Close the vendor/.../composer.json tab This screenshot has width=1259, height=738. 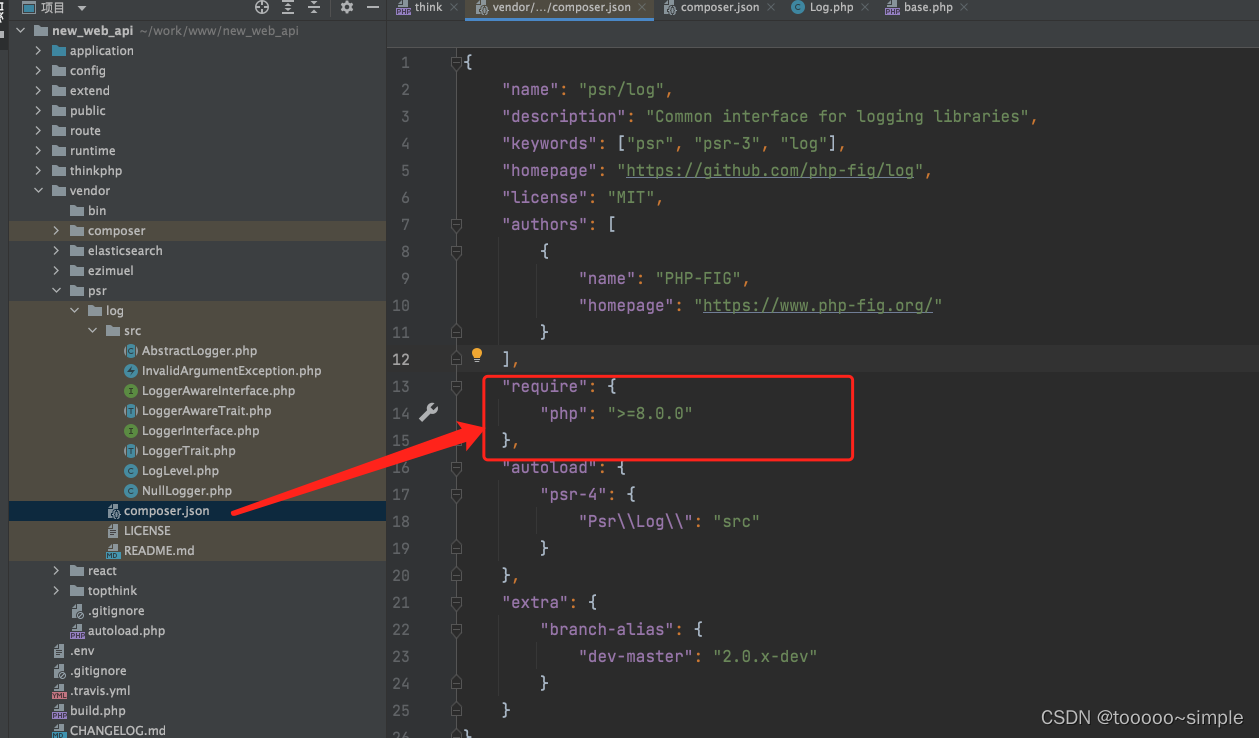click(641, 7)
